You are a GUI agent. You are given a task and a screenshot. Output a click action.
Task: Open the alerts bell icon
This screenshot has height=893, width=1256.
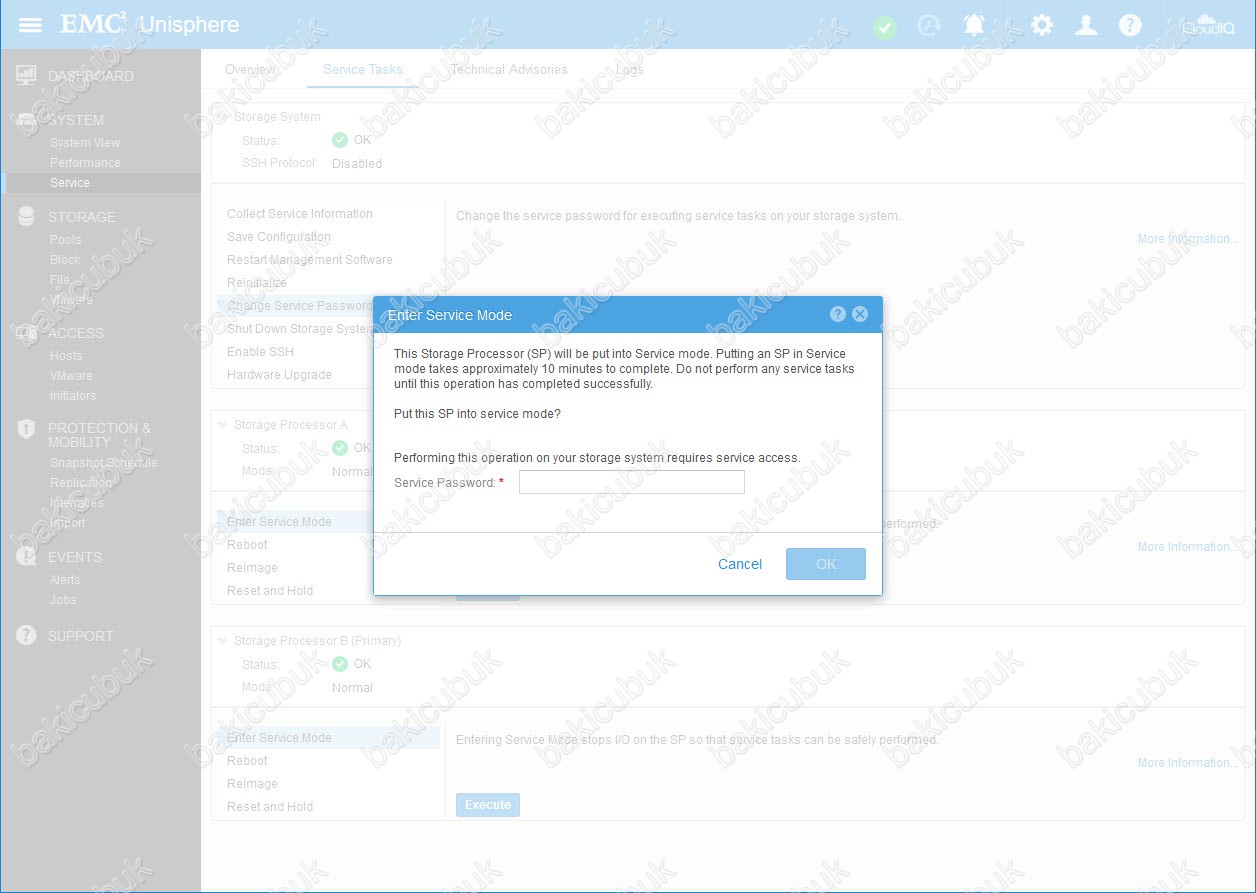tap(975, 25)
